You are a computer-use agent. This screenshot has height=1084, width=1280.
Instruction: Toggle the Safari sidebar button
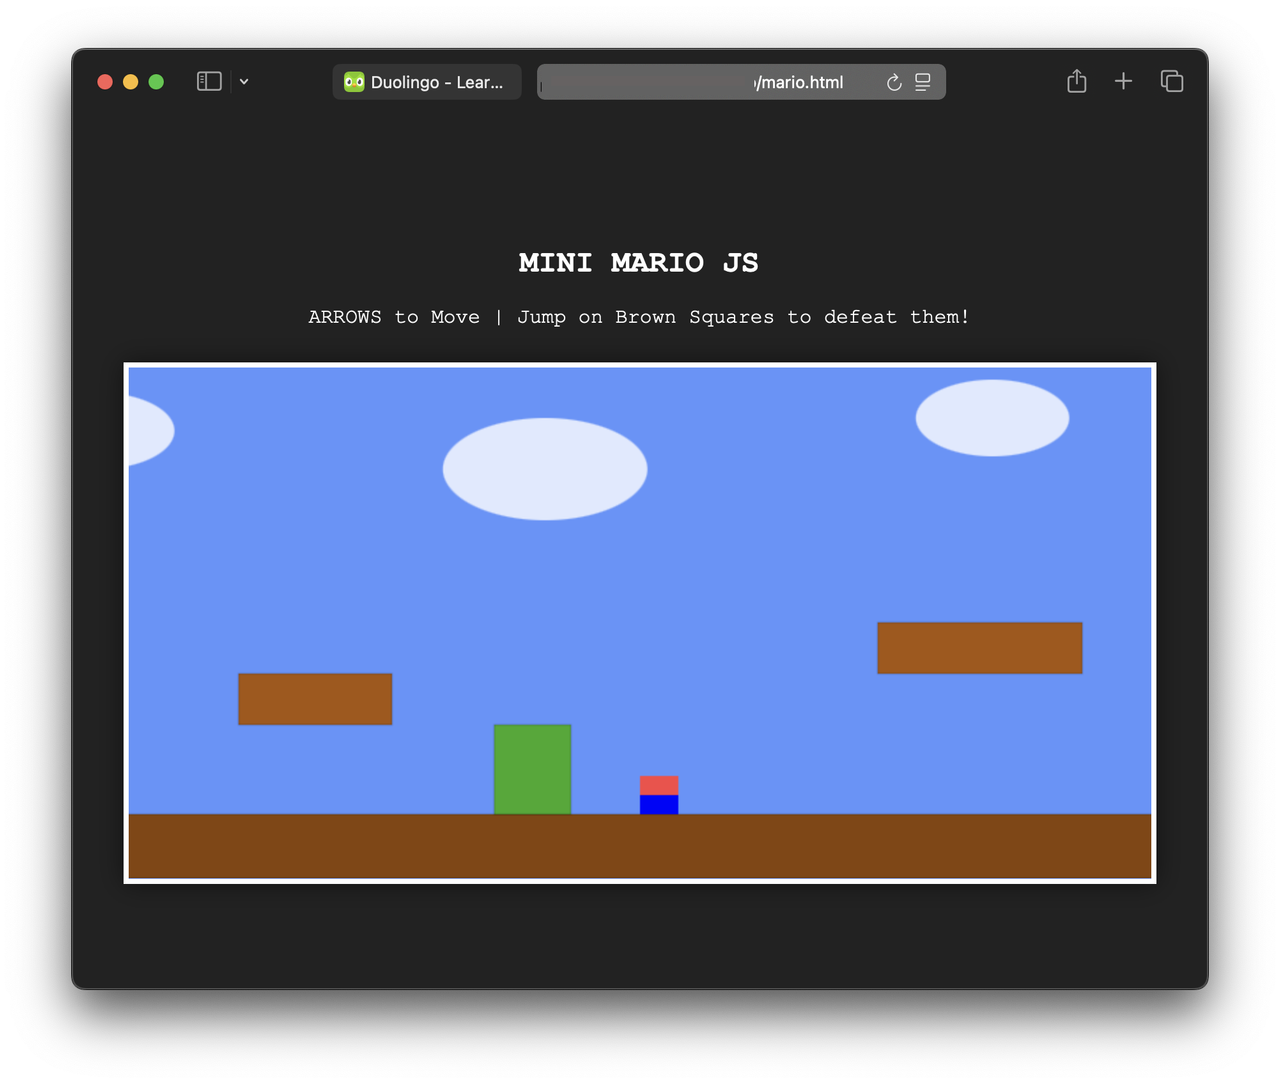[209, 82]
